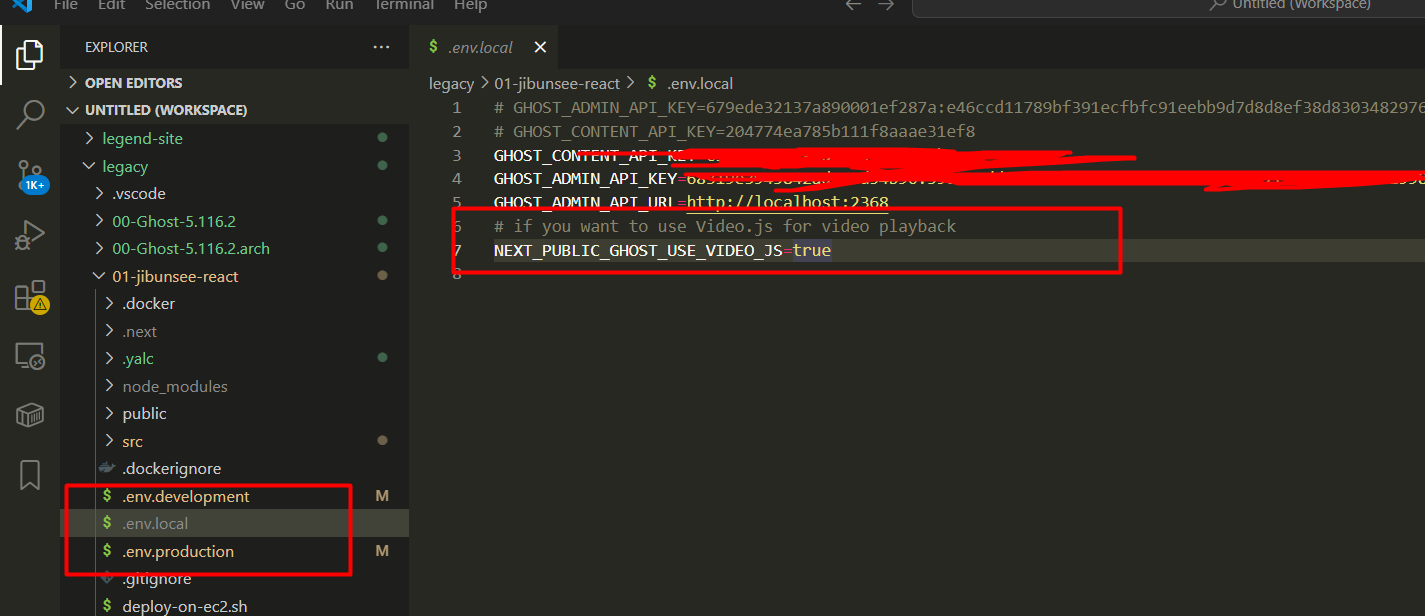Open the Extensions view icon

point(30,297)
